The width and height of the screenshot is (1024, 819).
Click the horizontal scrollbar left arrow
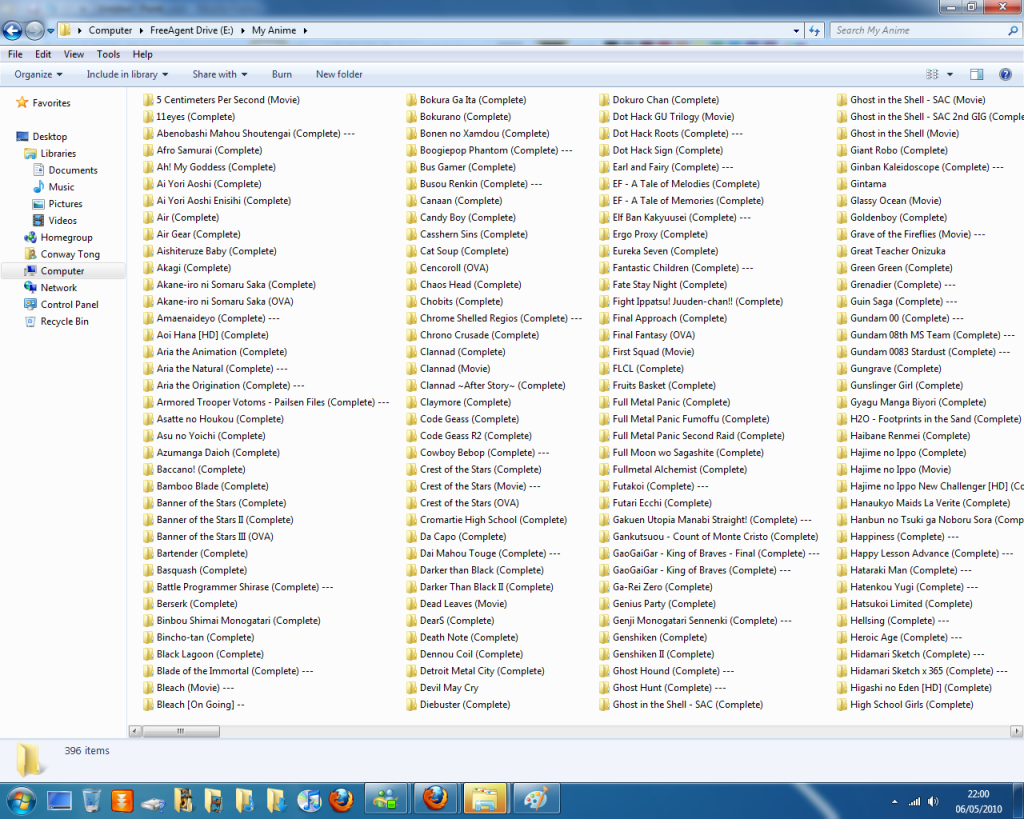click(135, 731)
